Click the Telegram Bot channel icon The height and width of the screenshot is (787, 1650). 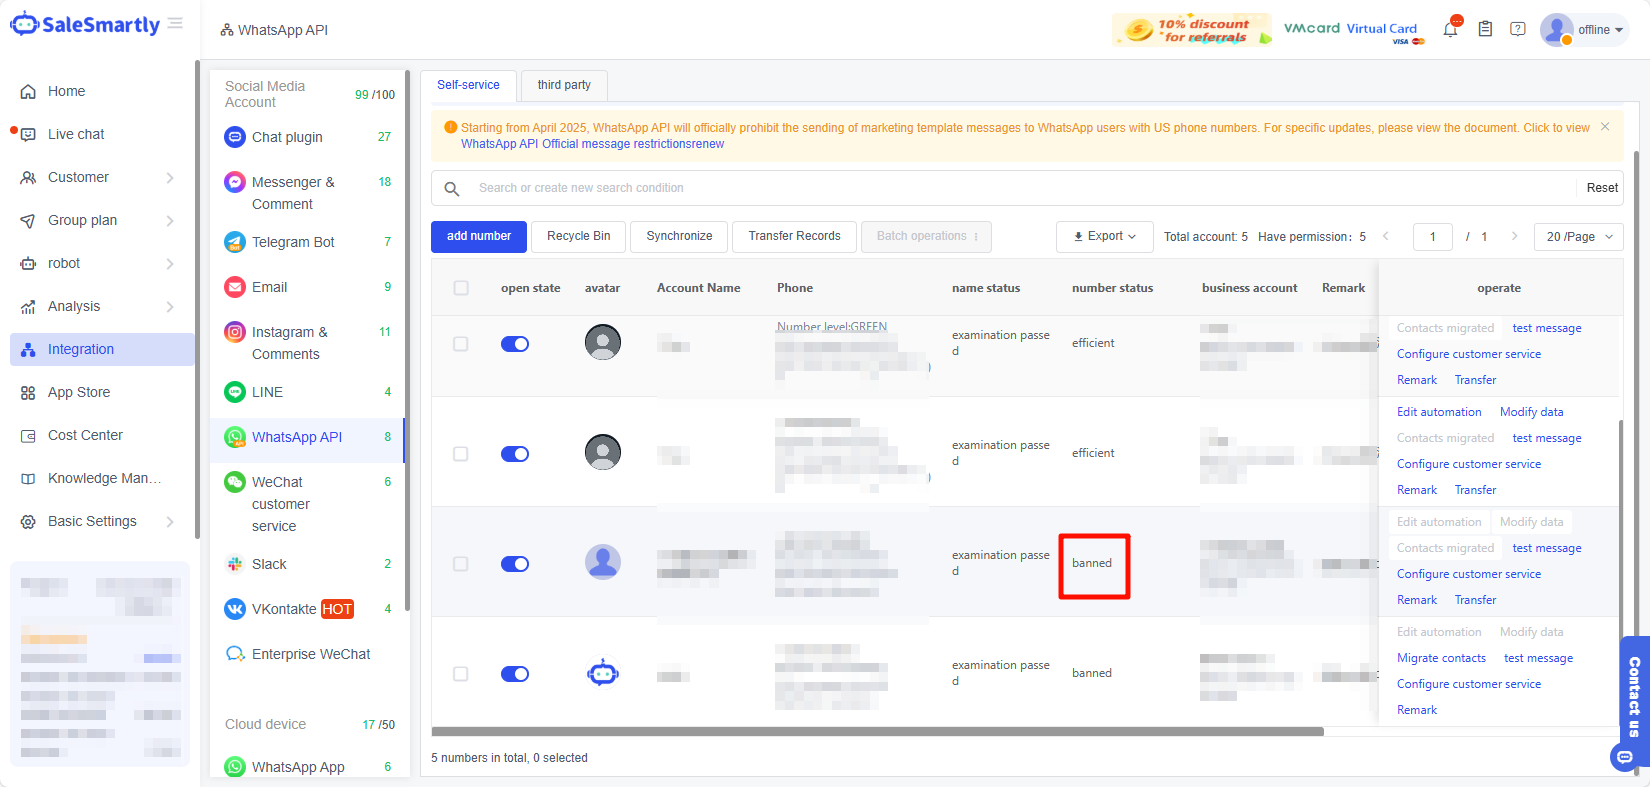pos(235,242)
